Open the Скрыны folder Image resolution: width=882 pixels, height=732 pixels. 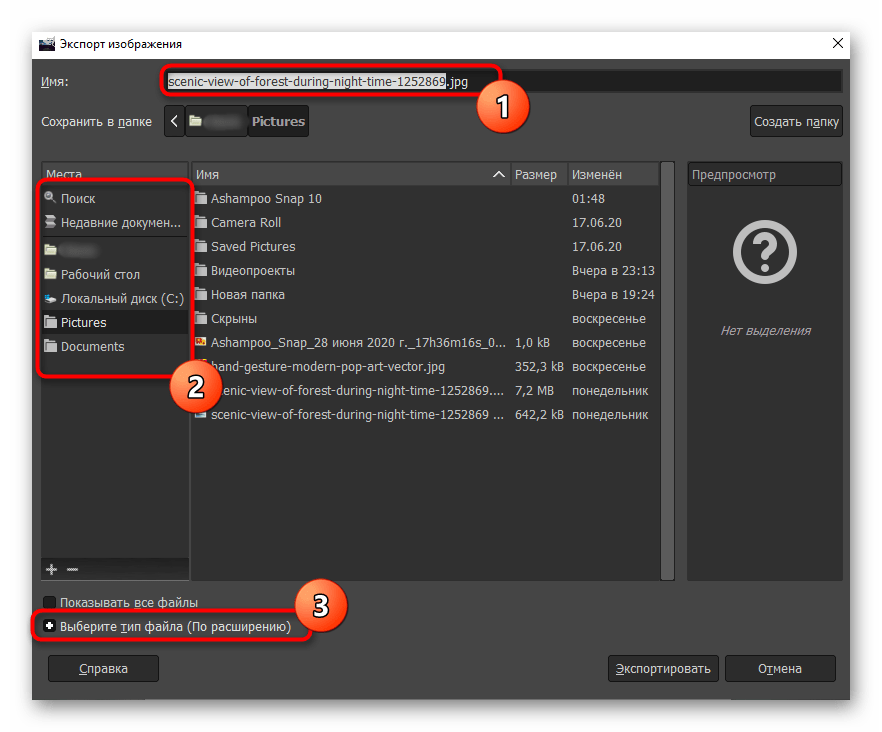tap(425, 318)
